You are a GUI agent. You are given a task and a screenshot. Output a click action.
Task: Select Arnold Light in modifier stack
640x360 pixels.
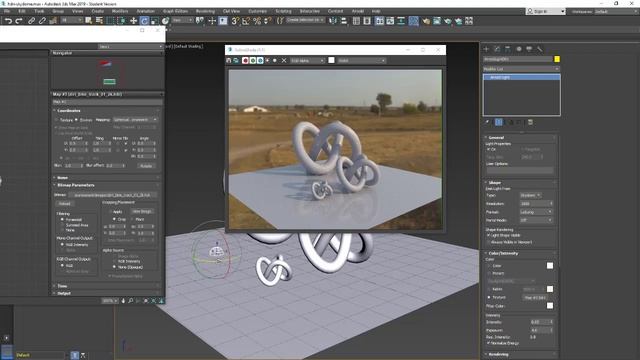pyautogui.click(x=521, y=77)
